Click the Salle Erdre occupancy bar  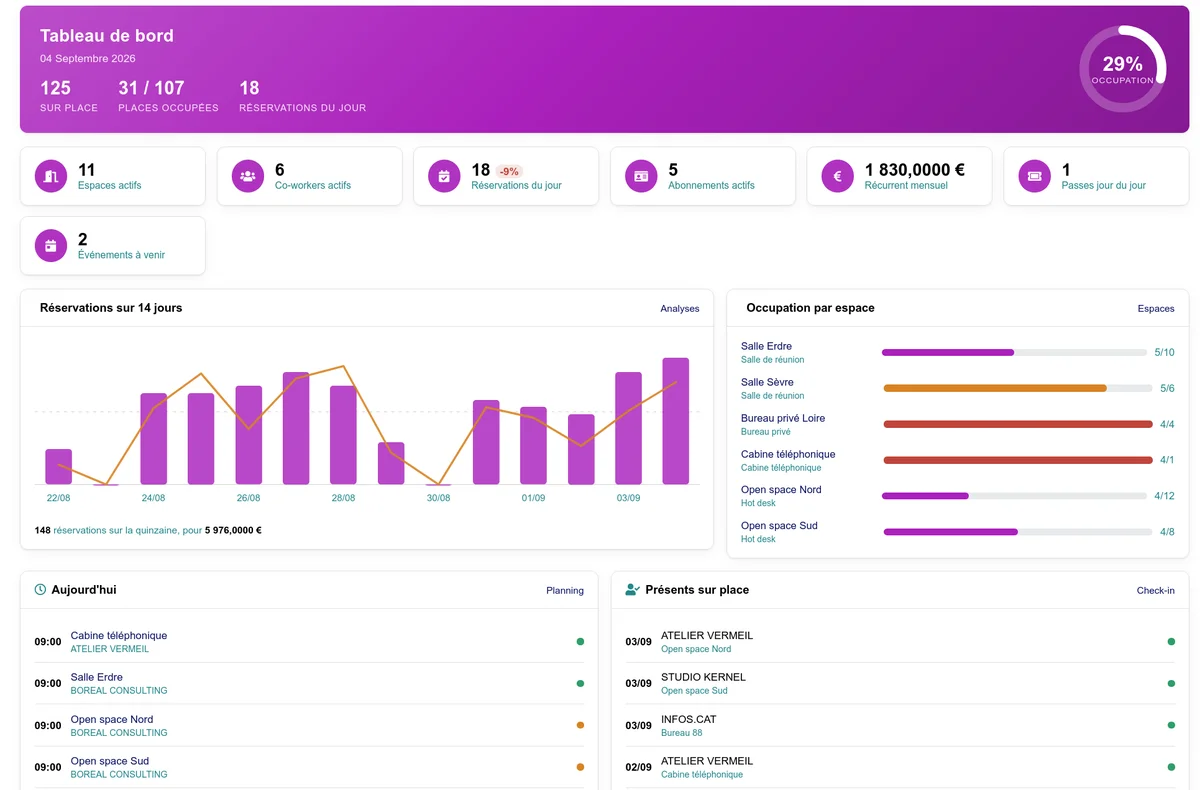point(1014,352)
